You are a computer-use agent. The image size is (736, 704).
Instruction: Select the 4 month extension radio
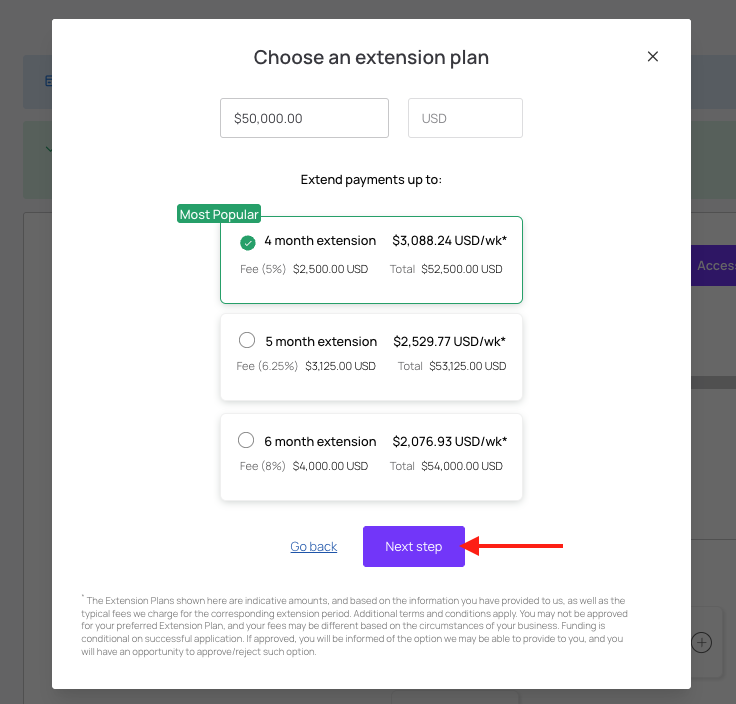click(x=247, y=243)
